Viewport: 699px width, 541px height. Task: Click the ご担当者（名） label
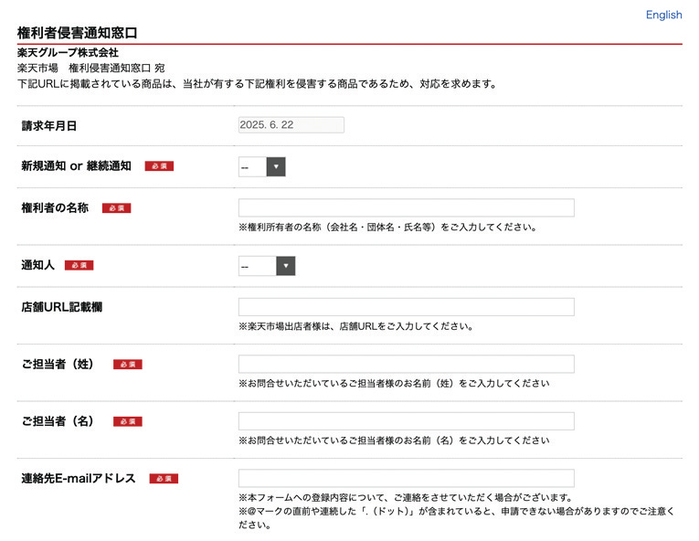pos(58,421)
